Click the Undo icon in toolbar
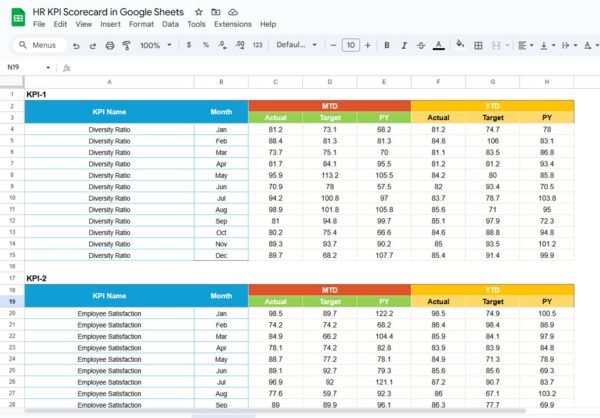Image resolution: width=600 pixels, height=418 pixels. 77,45
